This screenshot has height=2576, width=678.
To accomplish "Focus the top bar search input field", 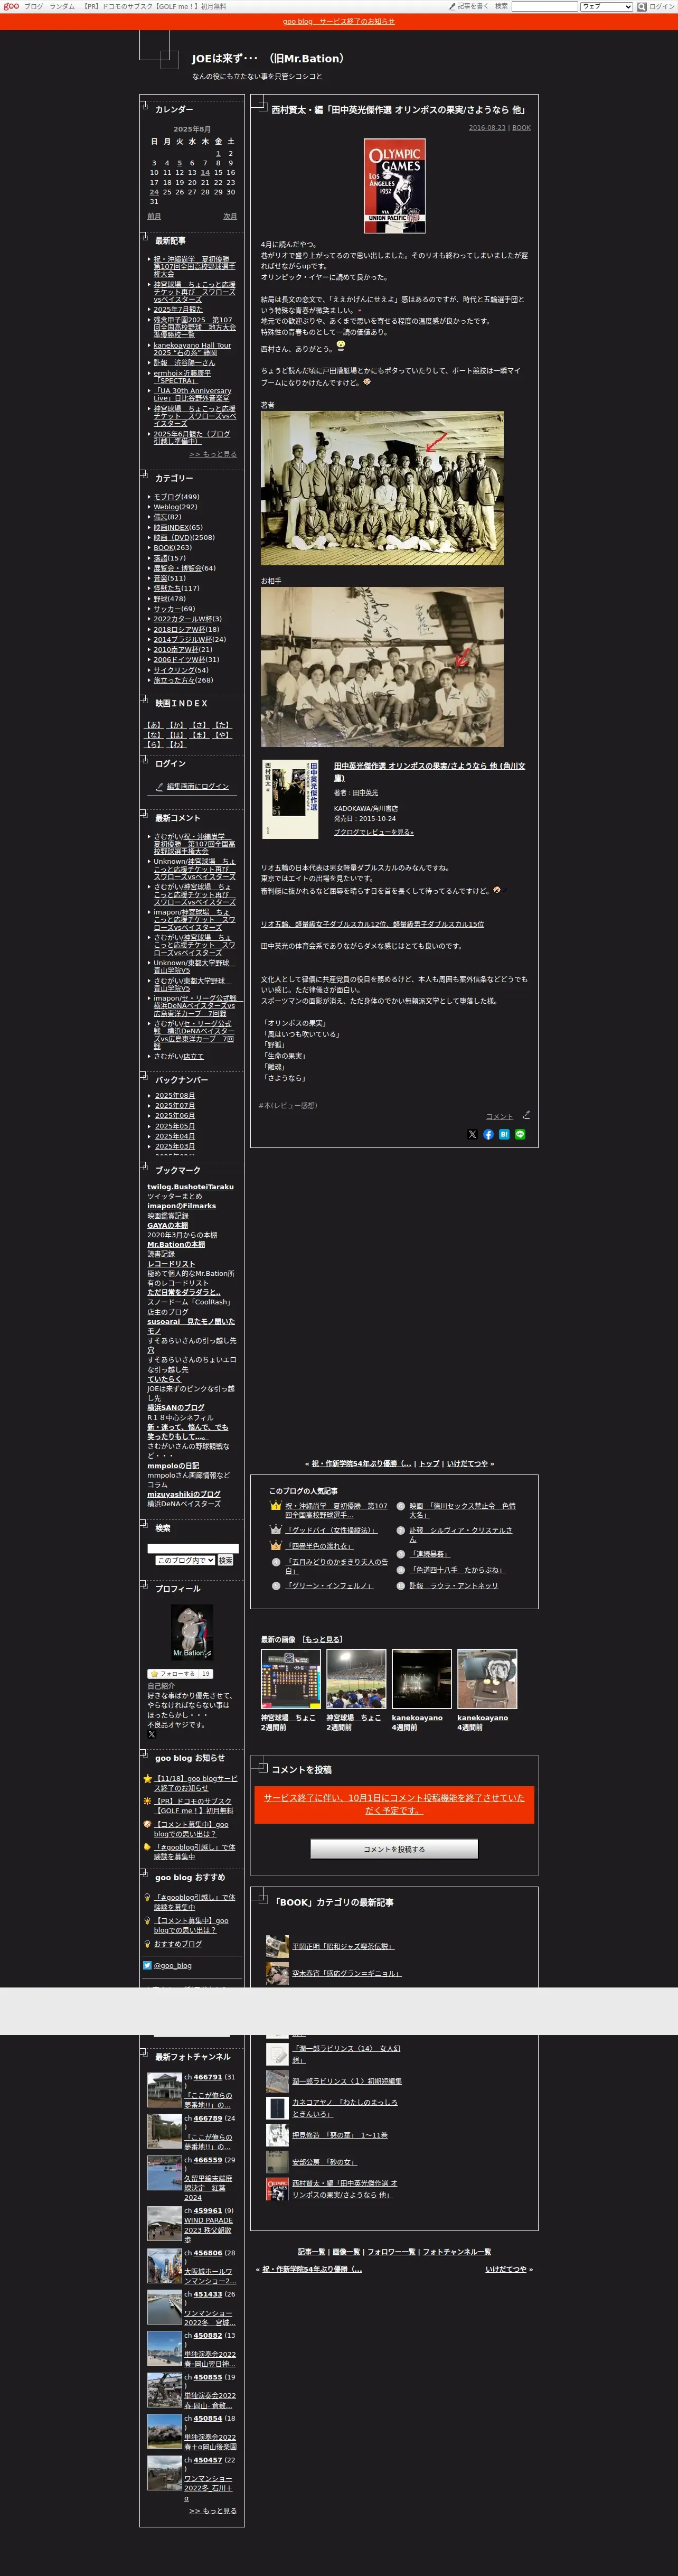I will (545, 6).
